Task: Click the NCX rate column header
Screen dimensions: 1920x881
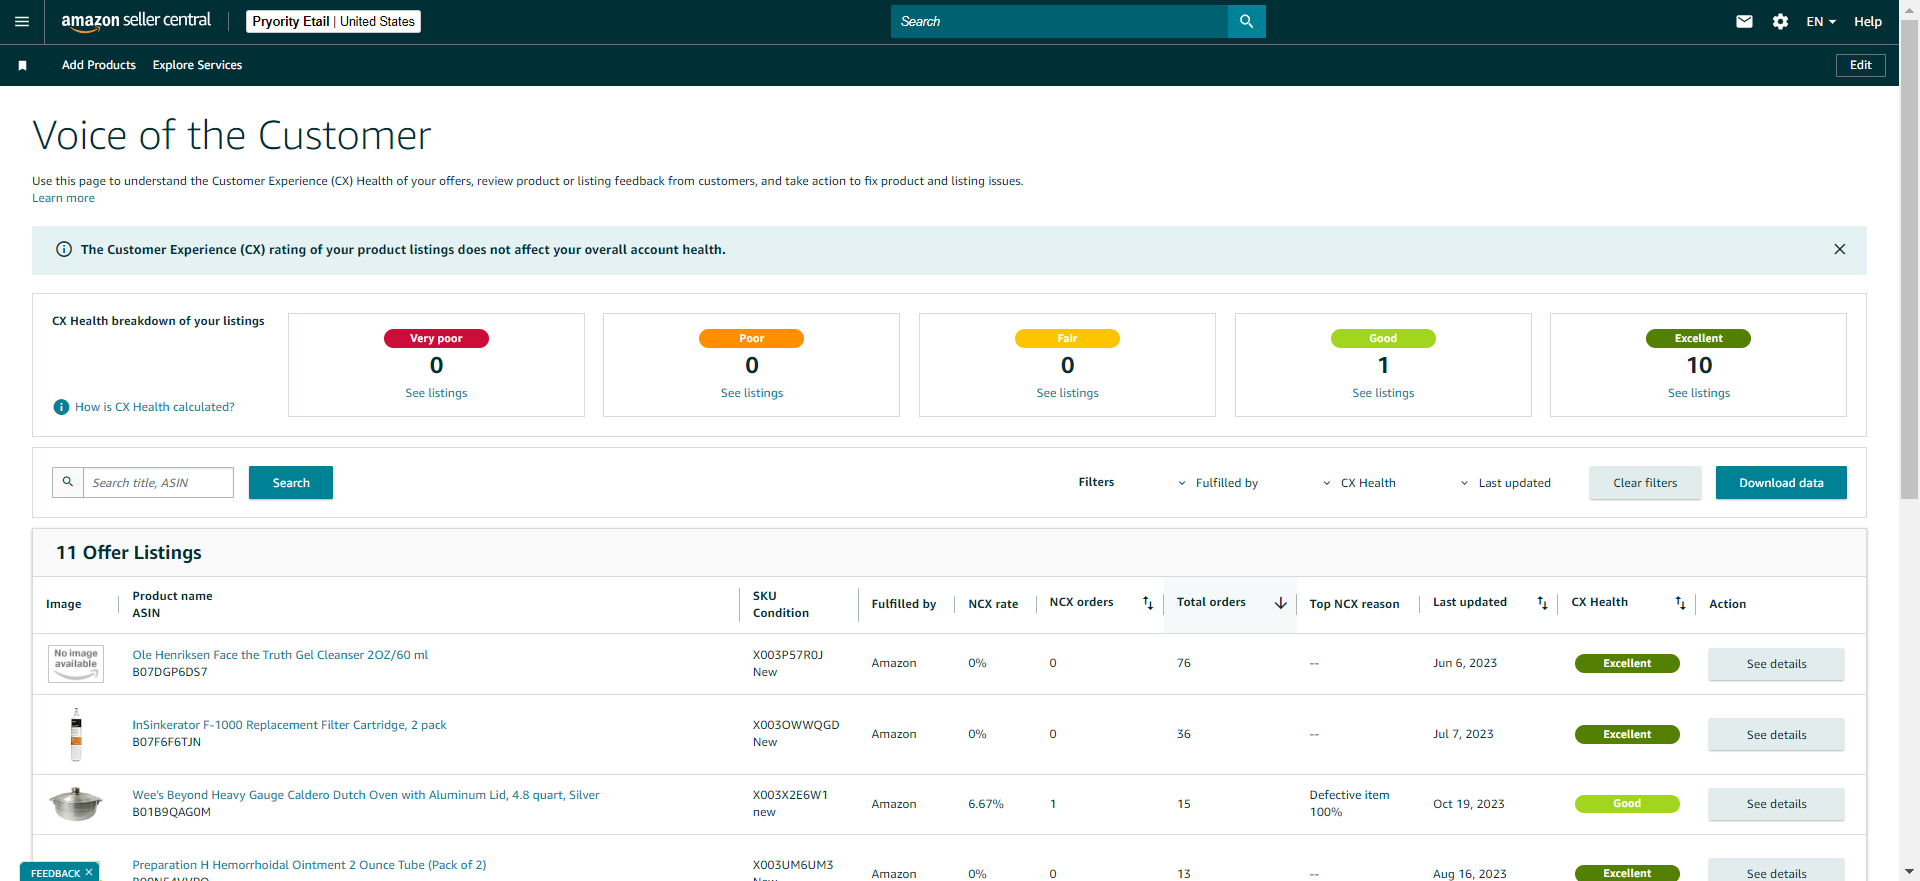Action: pyautogui.click(x=993, y=604)
